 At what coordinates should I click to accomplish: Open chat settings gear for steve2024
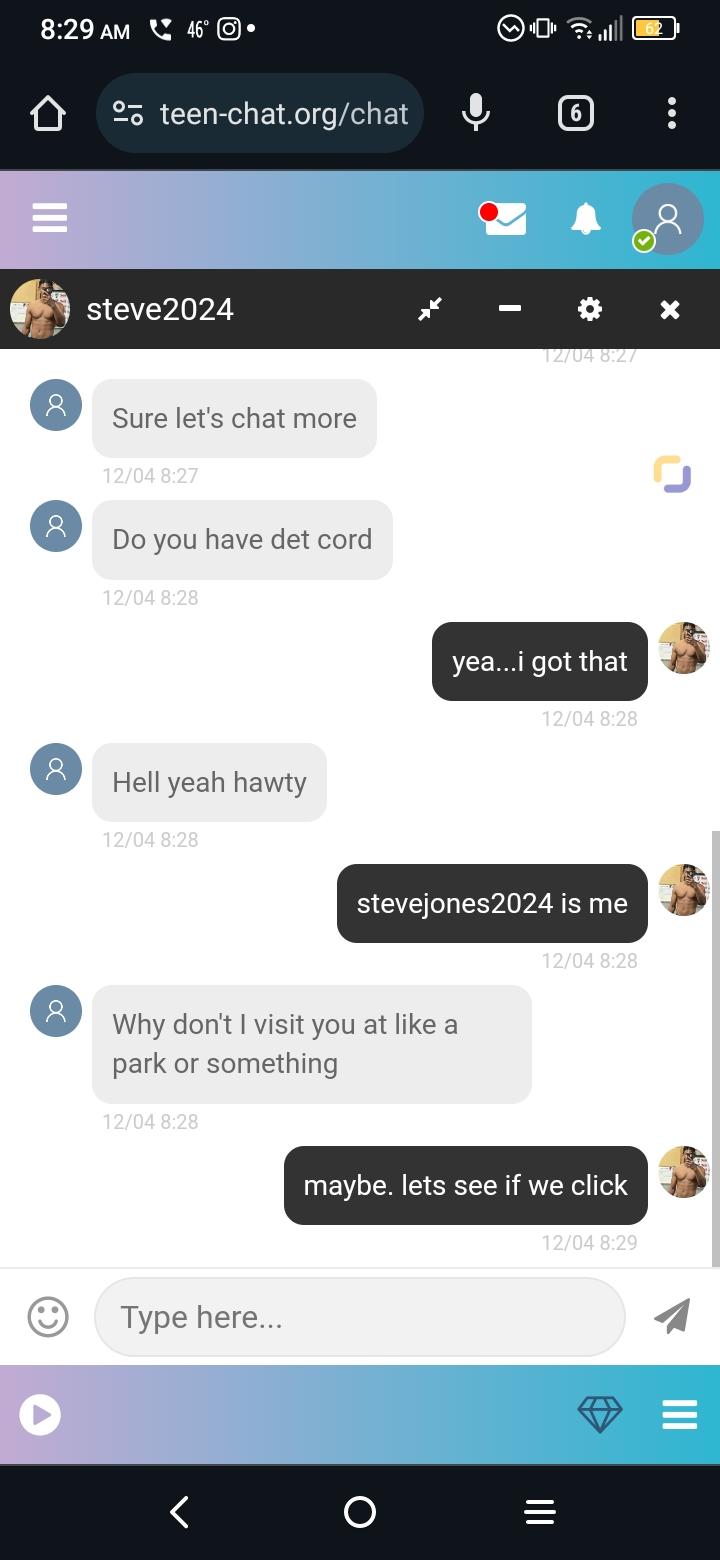(x=590, y=309)
